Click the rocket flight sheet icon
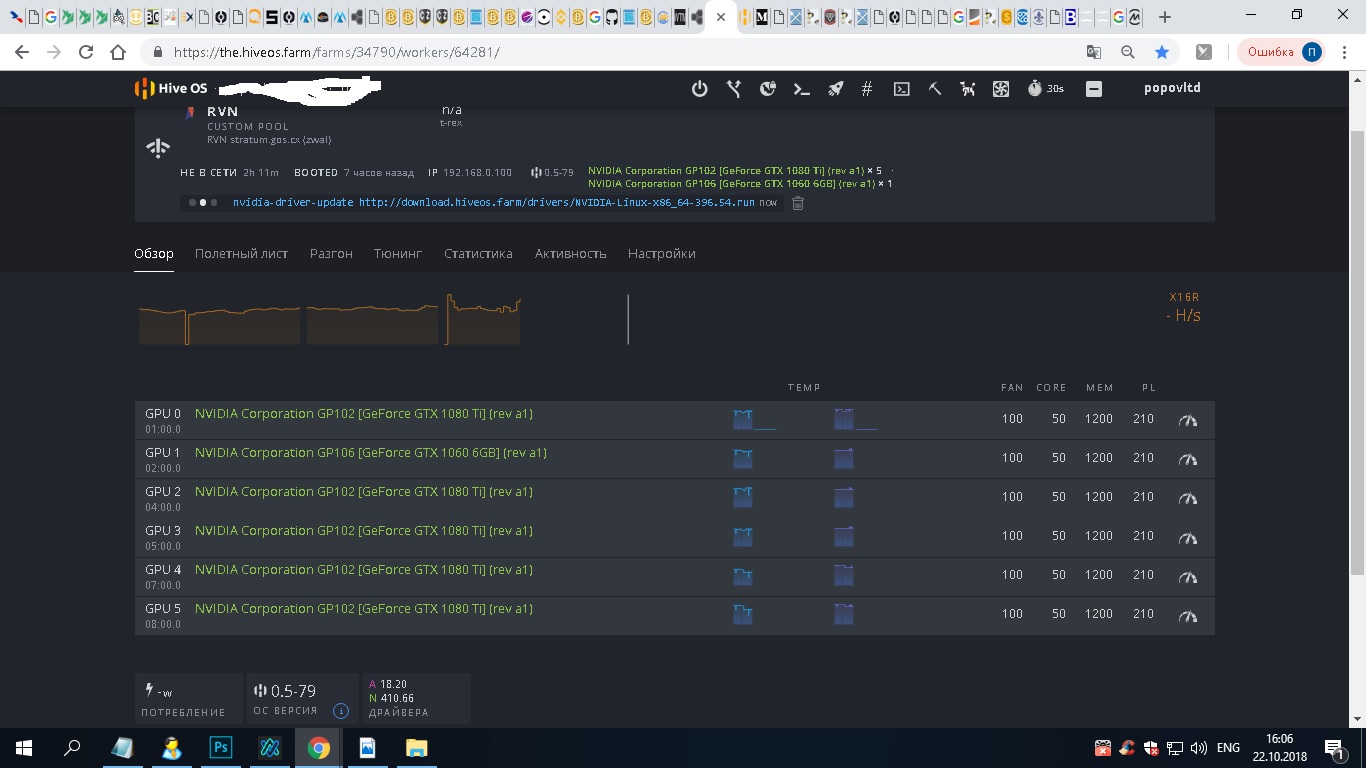The height and width of the screenshot is (768, 1366). pyautogui.click(x=835, y=89)
